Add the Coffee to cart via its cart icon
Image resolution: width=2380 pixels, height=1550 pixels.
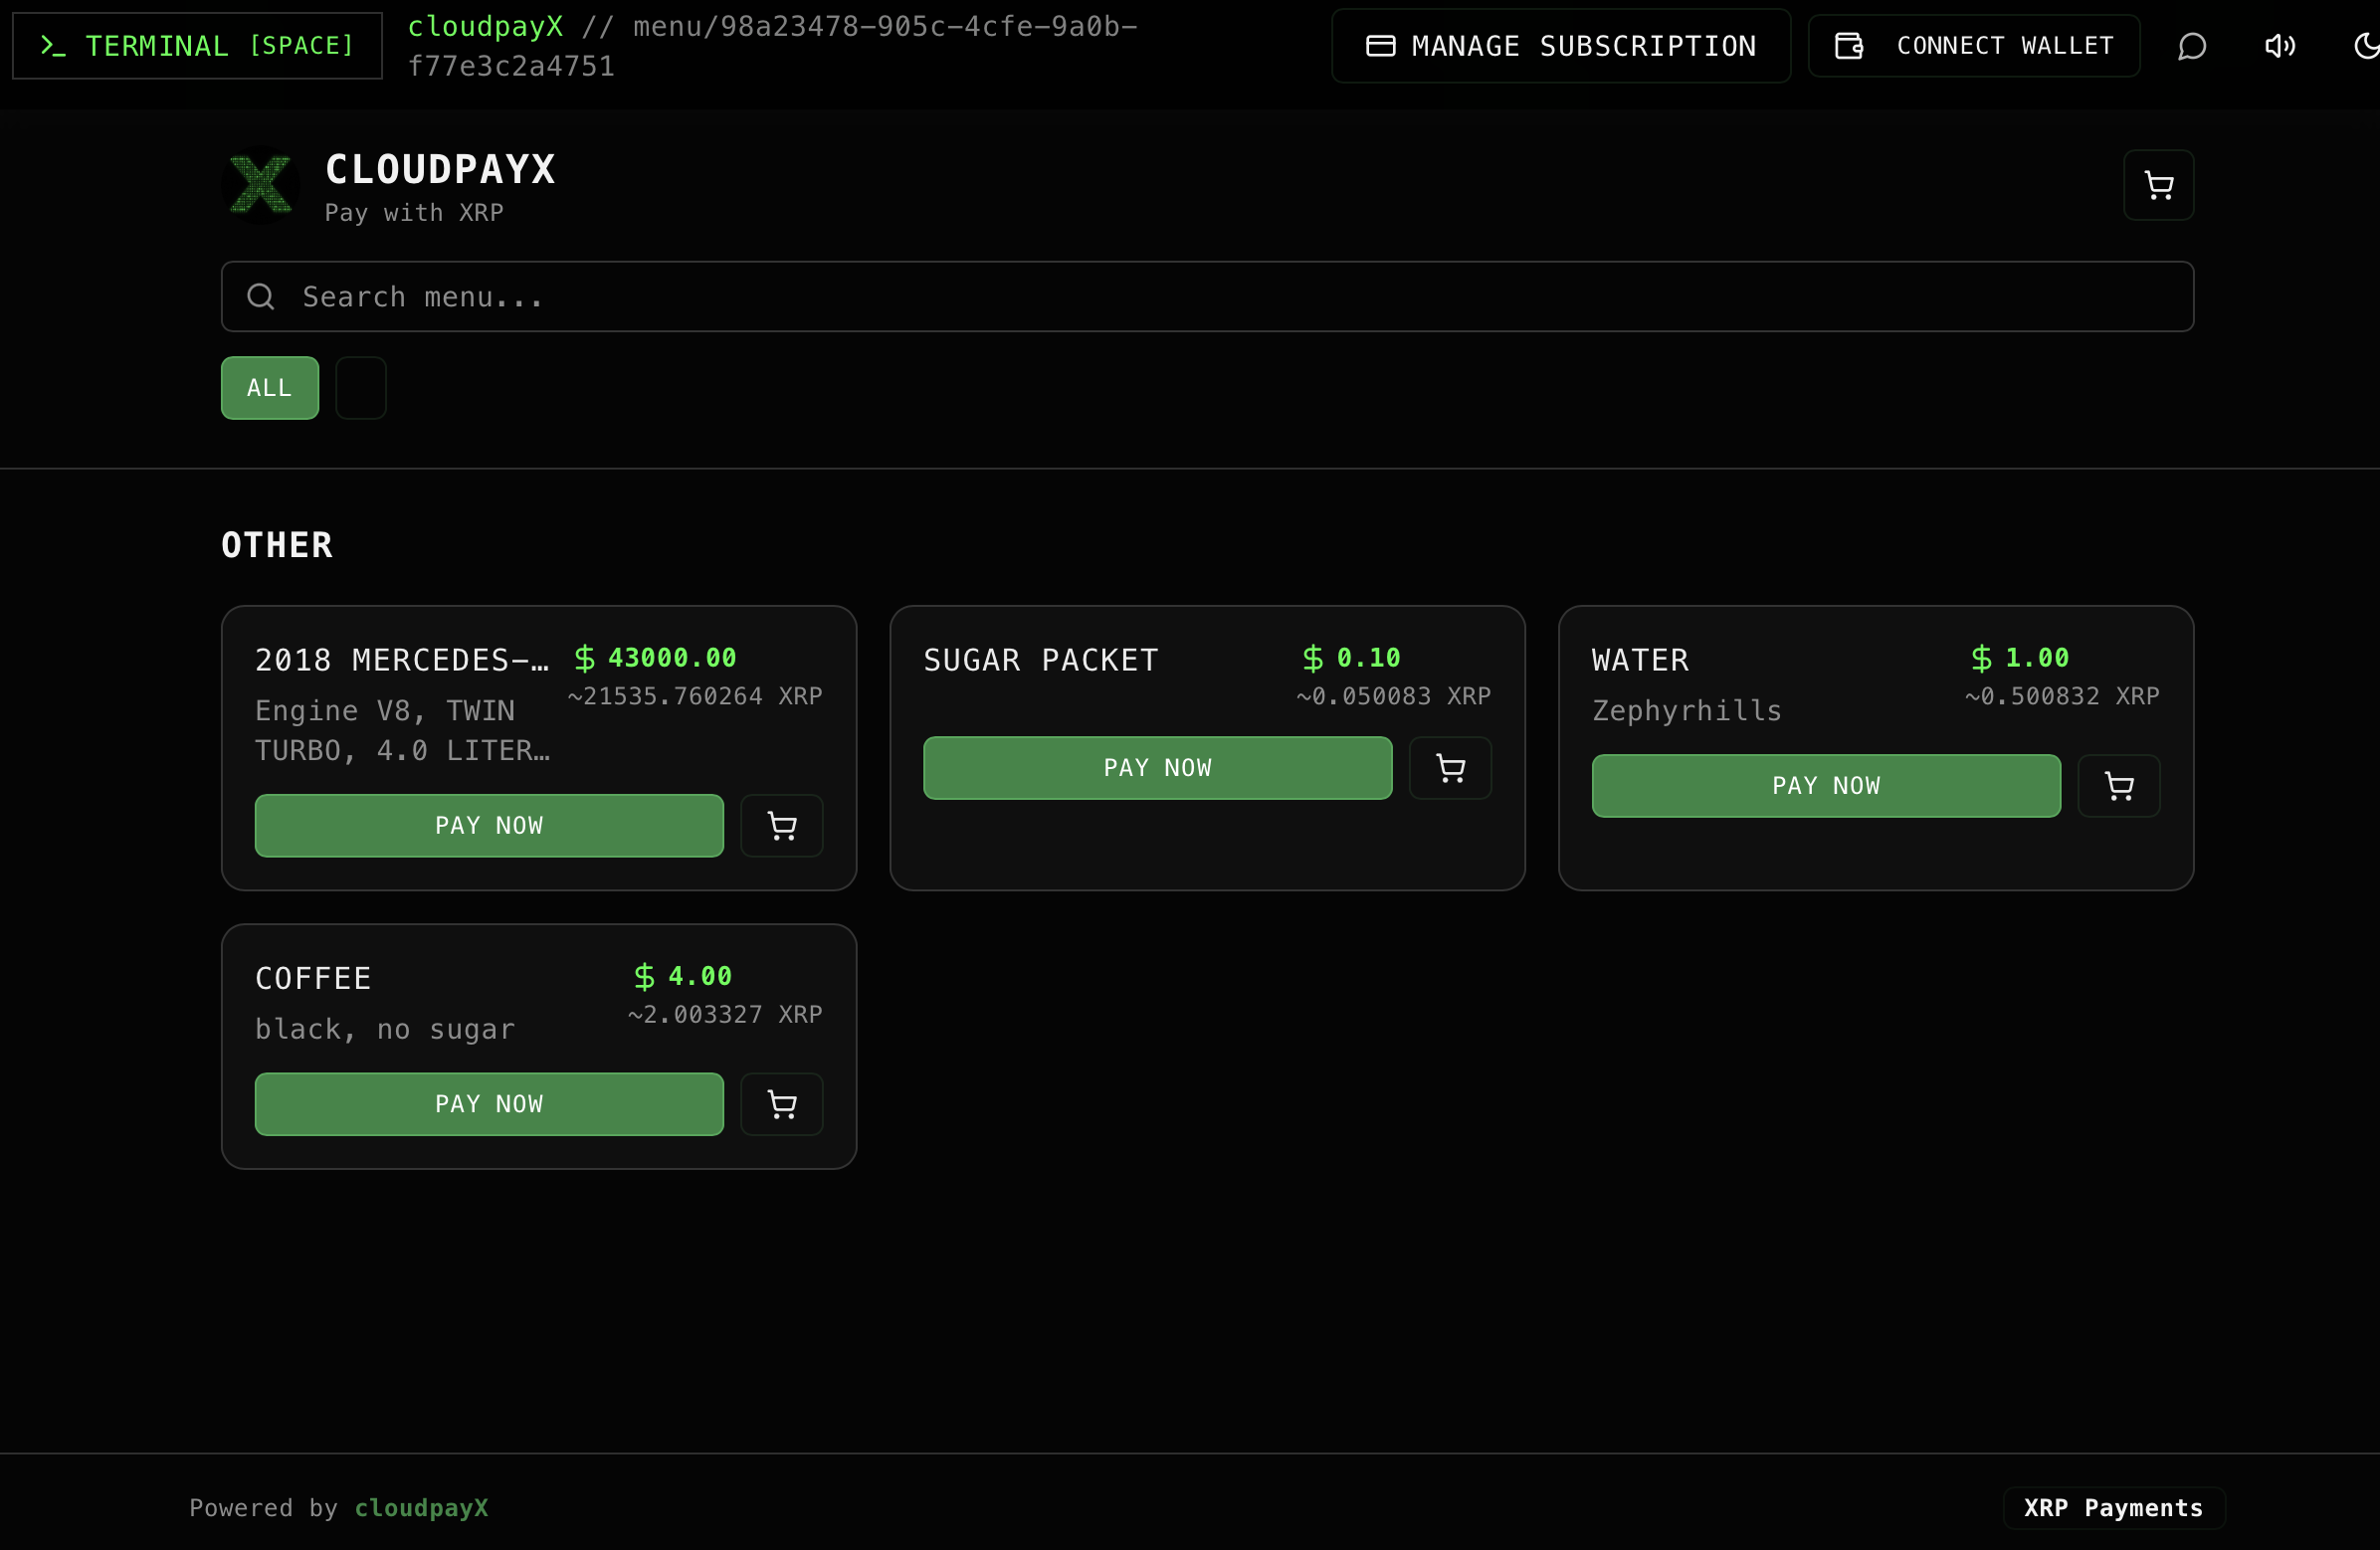[781, 1104]
